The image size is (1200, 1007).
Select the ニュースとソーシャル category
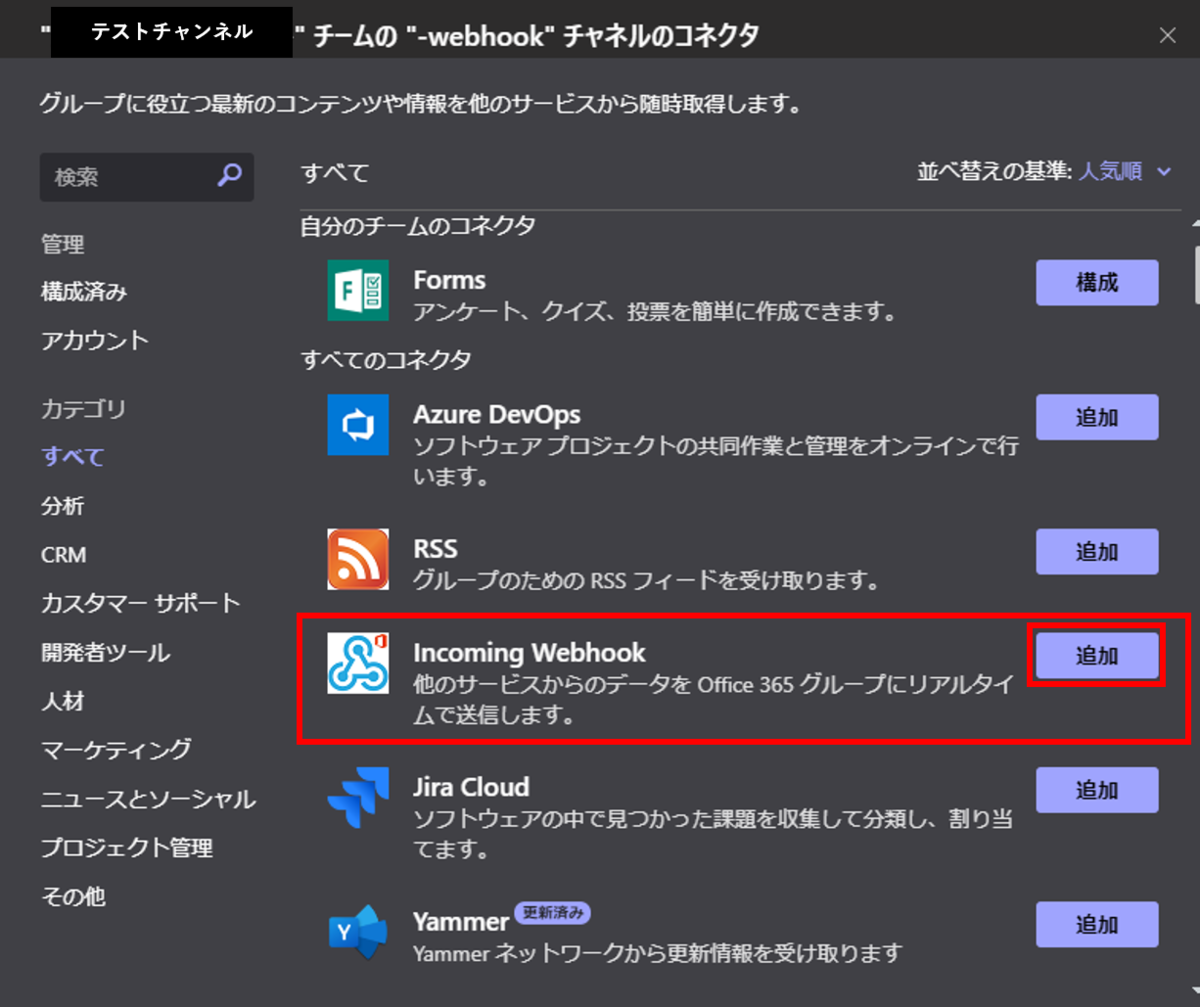point(148,799)
